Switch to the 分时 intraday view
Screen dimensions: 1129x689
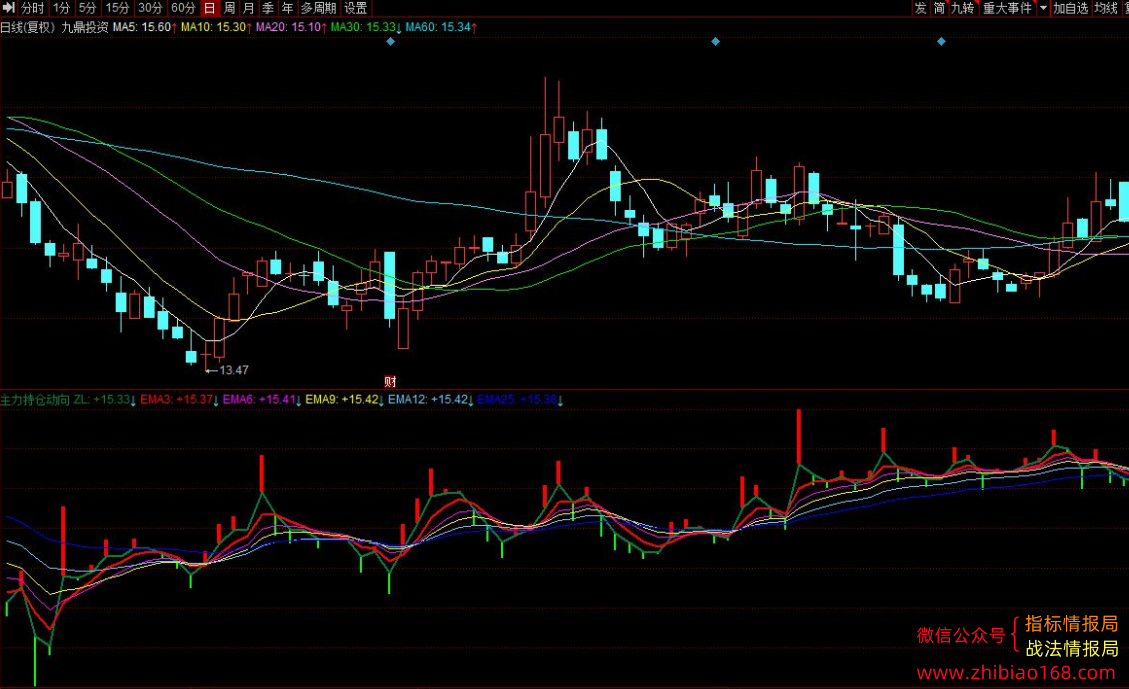32,8
